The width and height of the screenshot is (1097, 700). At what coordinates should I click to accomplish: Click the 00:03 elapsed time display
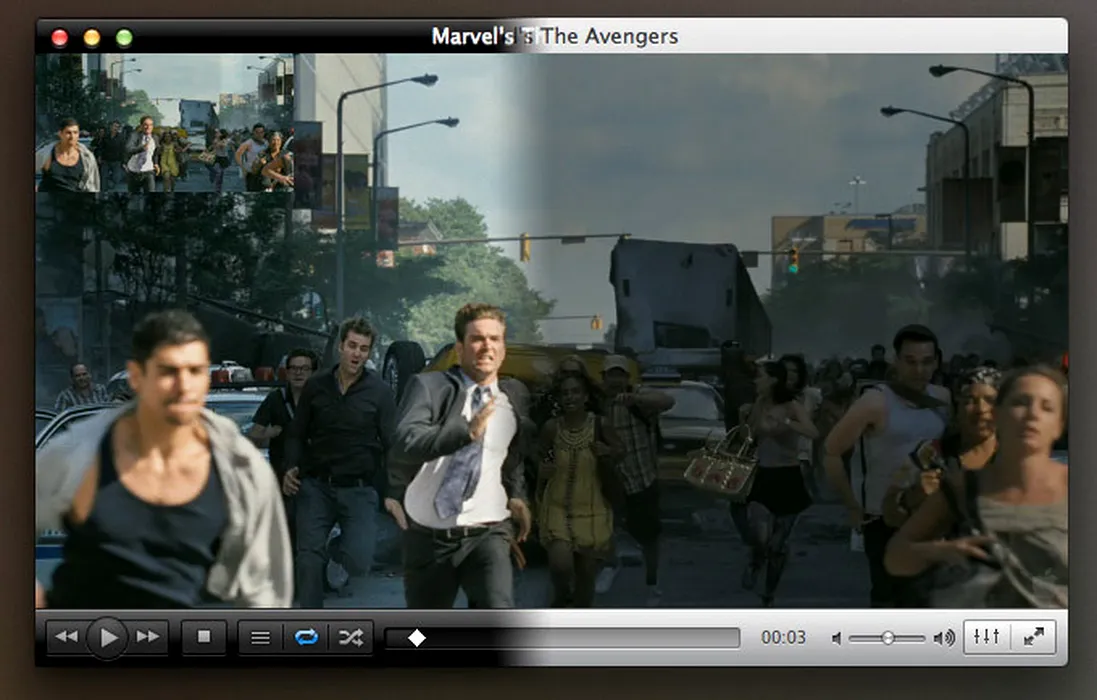tap(783, 638)
